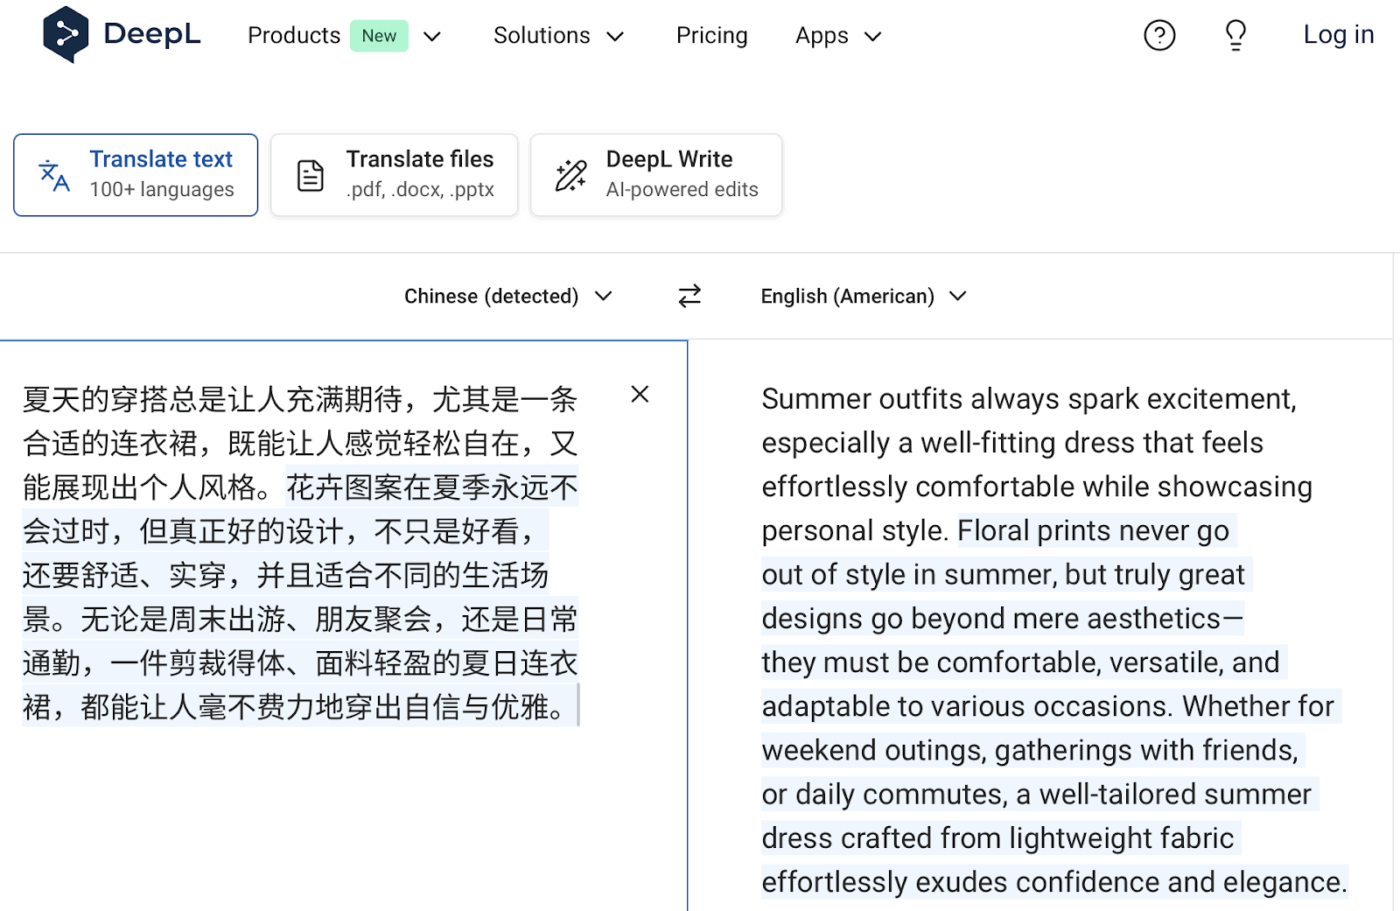
Task: Click the New badge beside Products
Action: [x=379, y=35]
